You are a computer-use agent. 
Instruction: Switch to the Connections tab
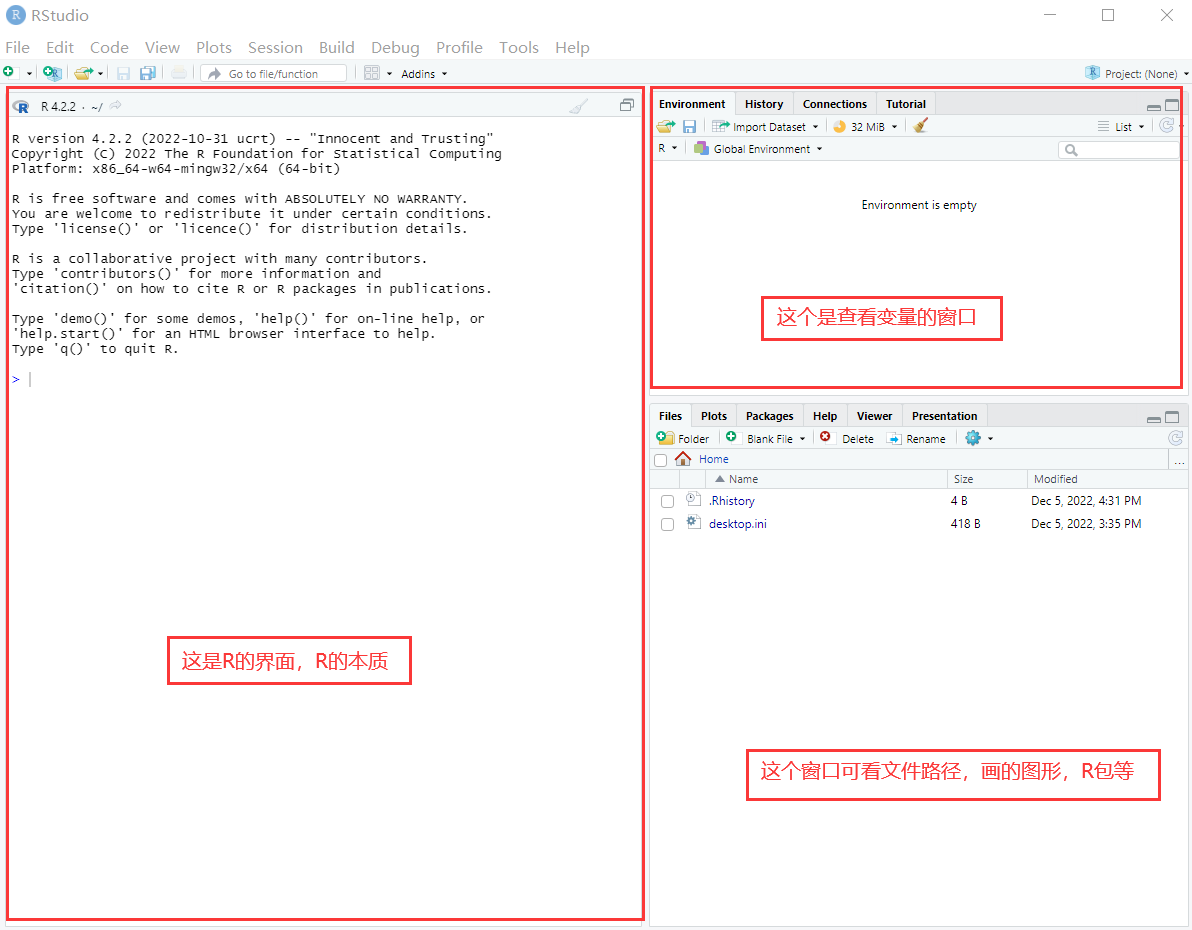[x=835, y=104]
